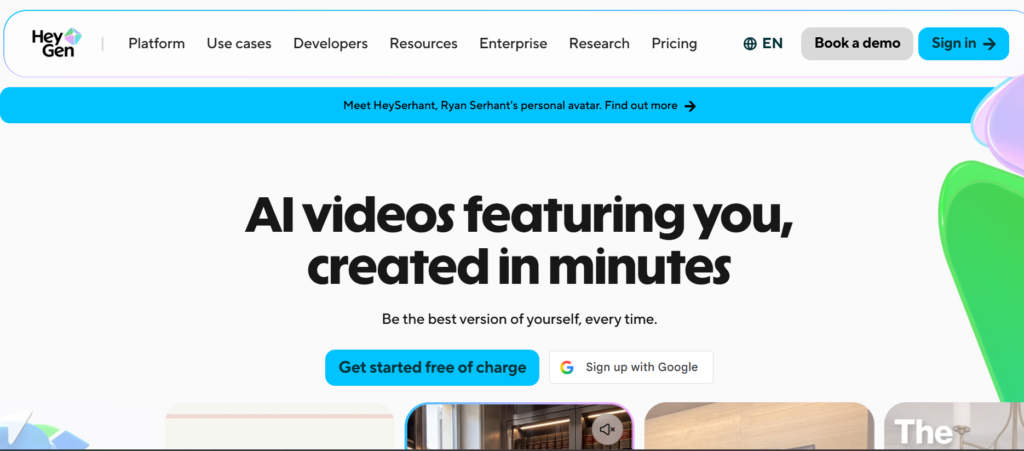Click the globe language icon
The width and height of the screenshot is (1024, 451).
(750, 44)
